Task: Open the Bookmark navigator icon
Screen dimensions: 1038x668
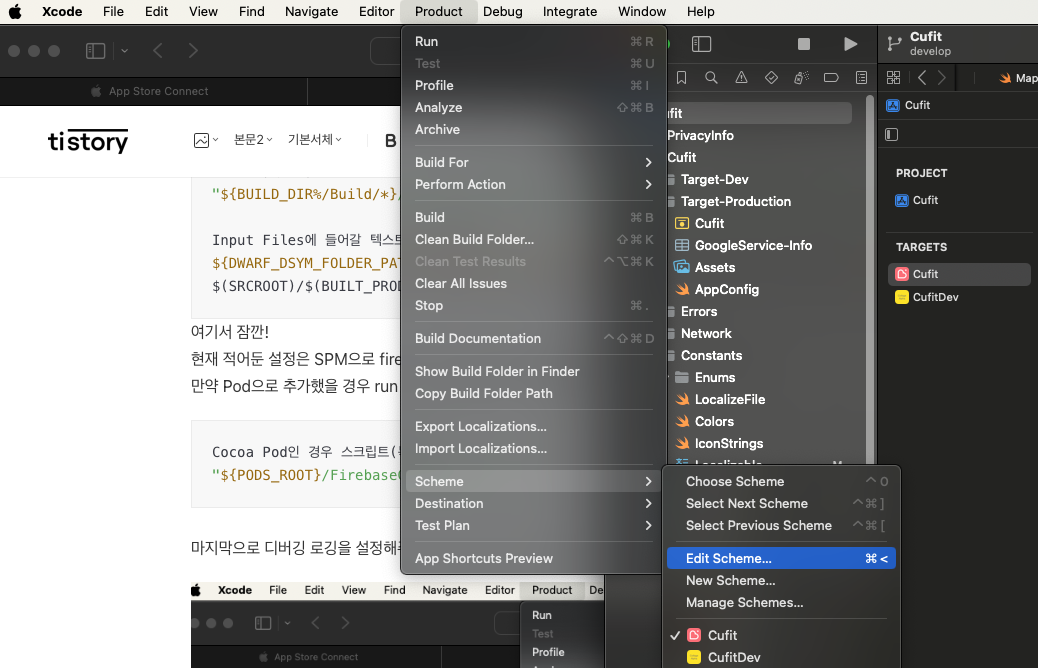Action: coord(681,77)
